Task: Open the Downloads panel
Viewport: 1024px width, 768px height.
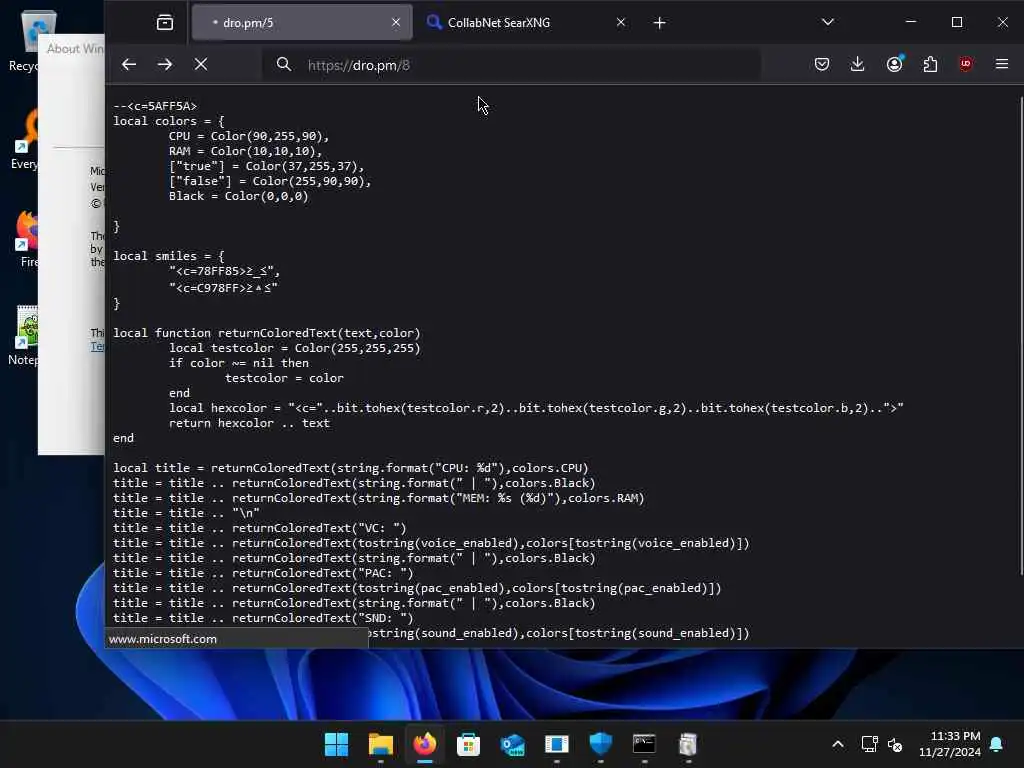Action: tap(857, 64)
